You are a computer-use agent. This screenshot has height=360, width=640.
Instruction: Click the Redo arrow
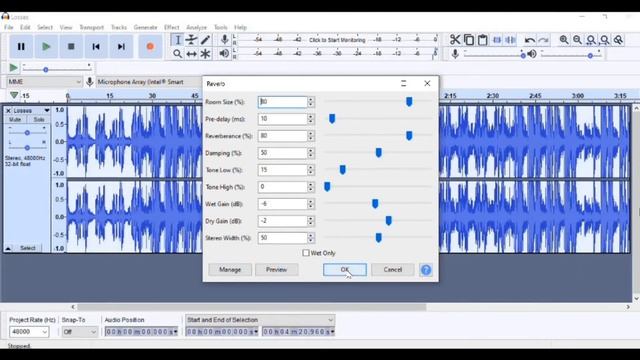[x=543, y=40]
